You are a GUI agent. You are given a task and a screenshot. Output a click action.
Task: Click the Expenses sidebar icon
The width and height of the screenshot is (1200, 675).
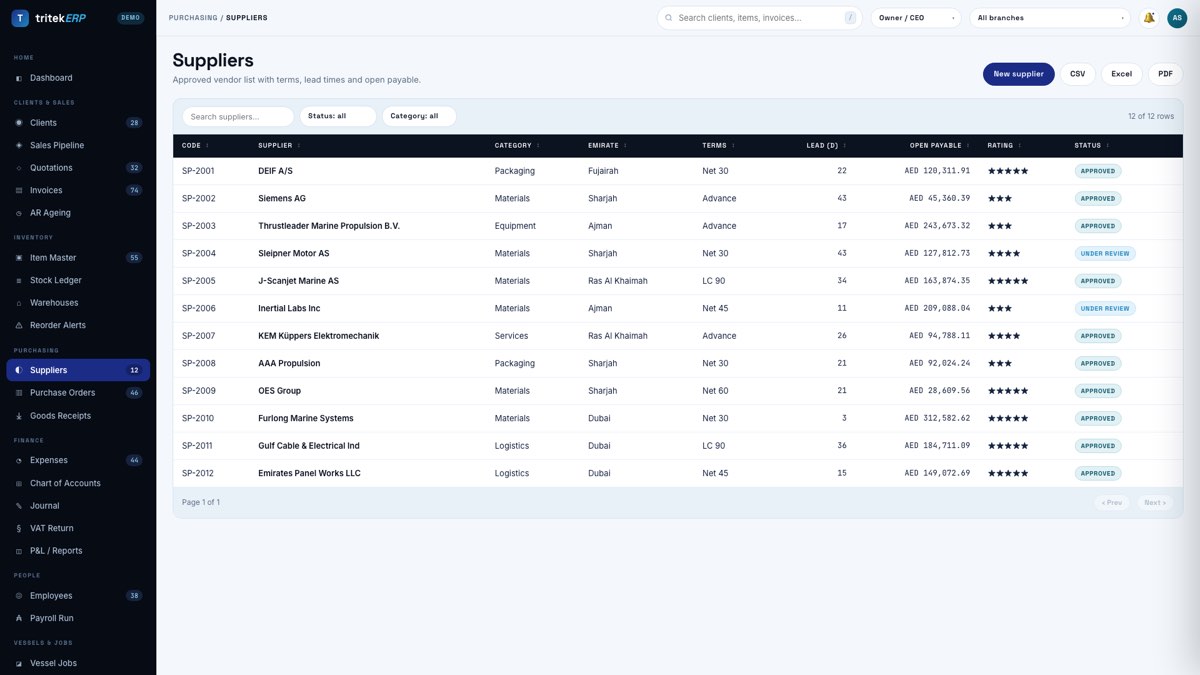(19, 461)
